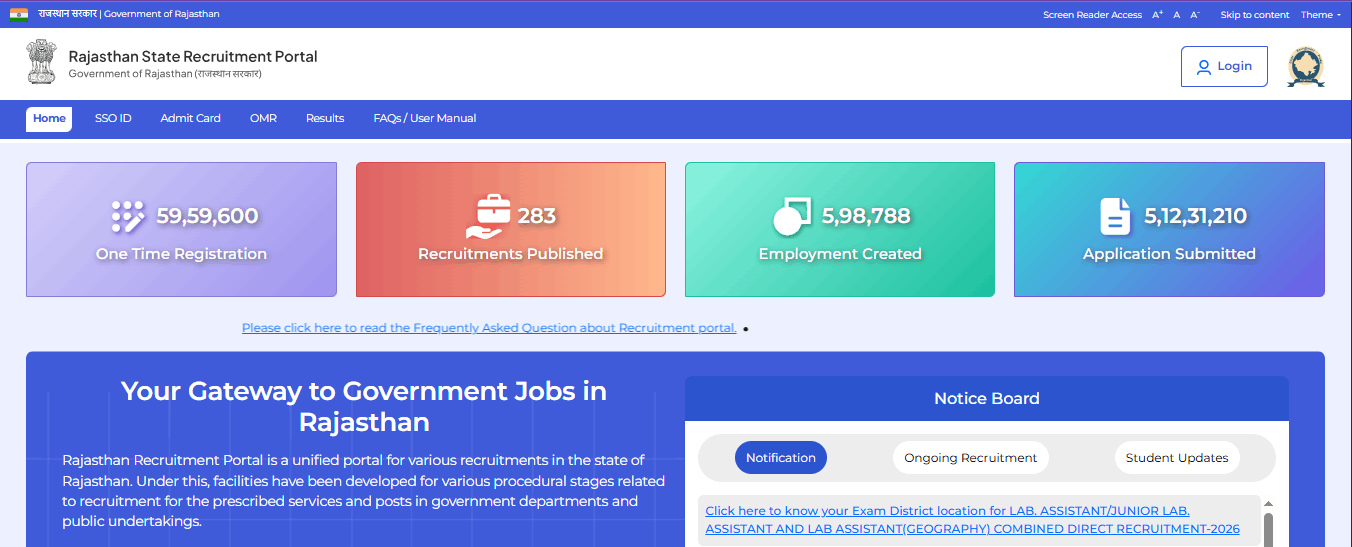The image size is (1352, 547).
Task: Click the Employment Created icon
Action: [793, 216]
